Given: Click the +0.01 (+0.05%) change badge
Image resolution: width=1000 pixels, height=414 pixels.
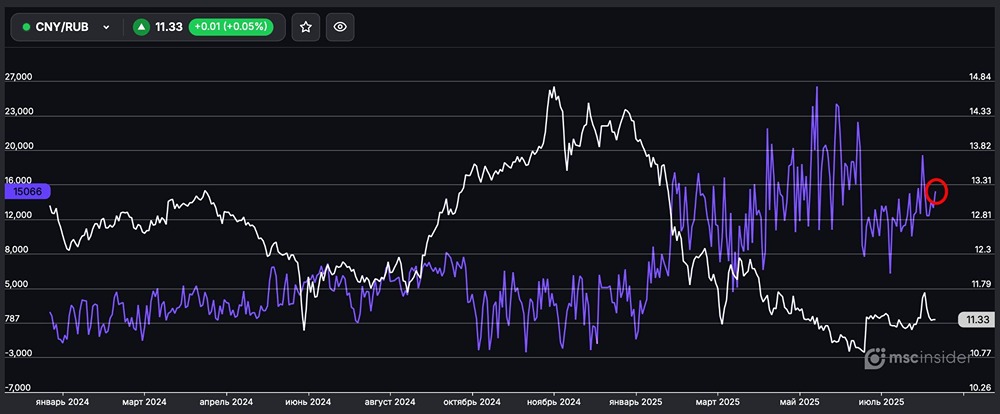Looking at the screenshot, I should click(229, 27).
